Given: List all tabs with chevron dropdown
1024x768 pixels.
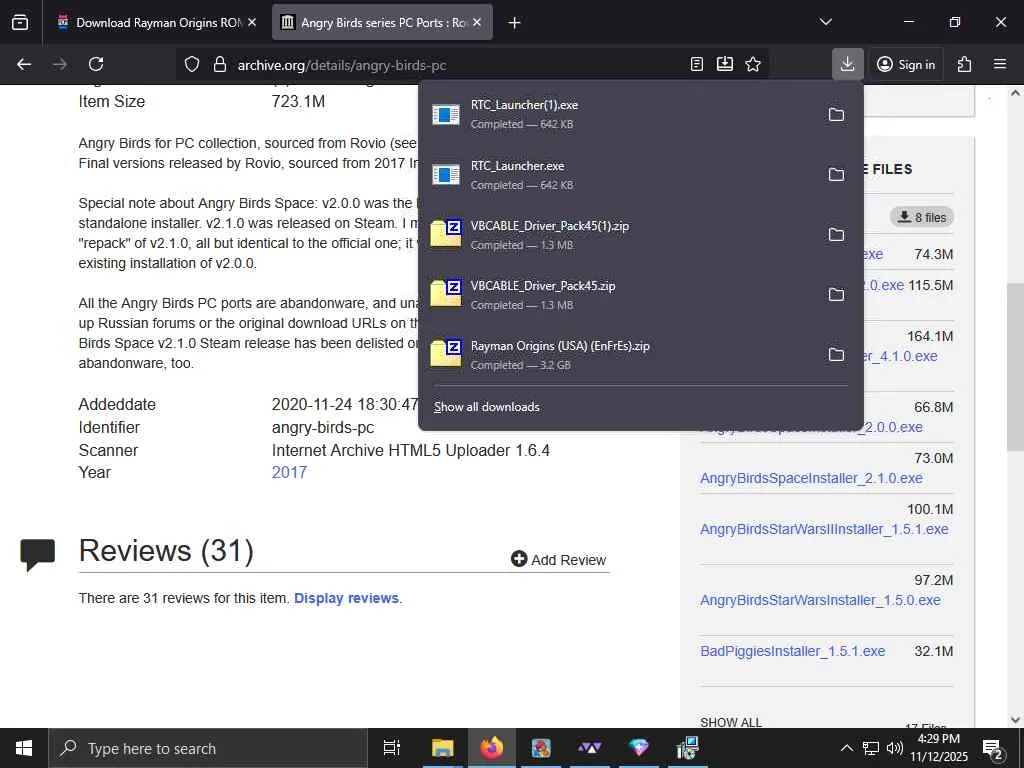Looking at the screenshot, I should pyautogui.click(x=825, y=22).
